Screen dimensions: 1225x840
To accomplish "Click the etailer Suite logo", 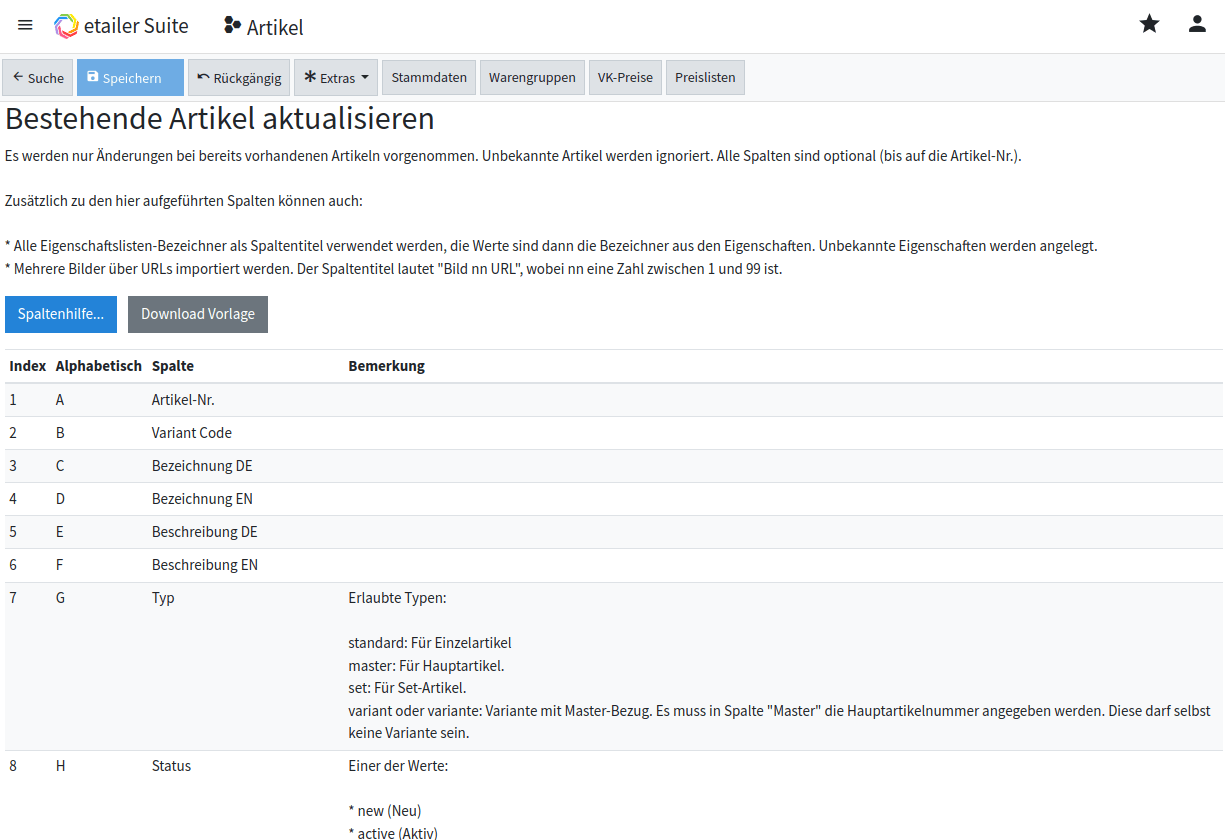I will coord(66,26).
